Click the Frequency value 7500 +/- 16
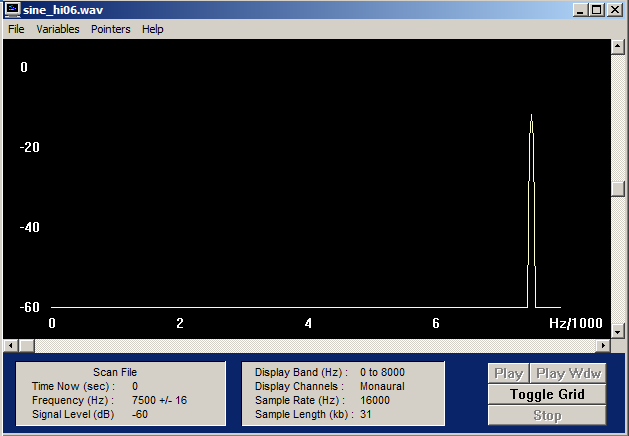This screenshot has height=436, width=629. 159,400
